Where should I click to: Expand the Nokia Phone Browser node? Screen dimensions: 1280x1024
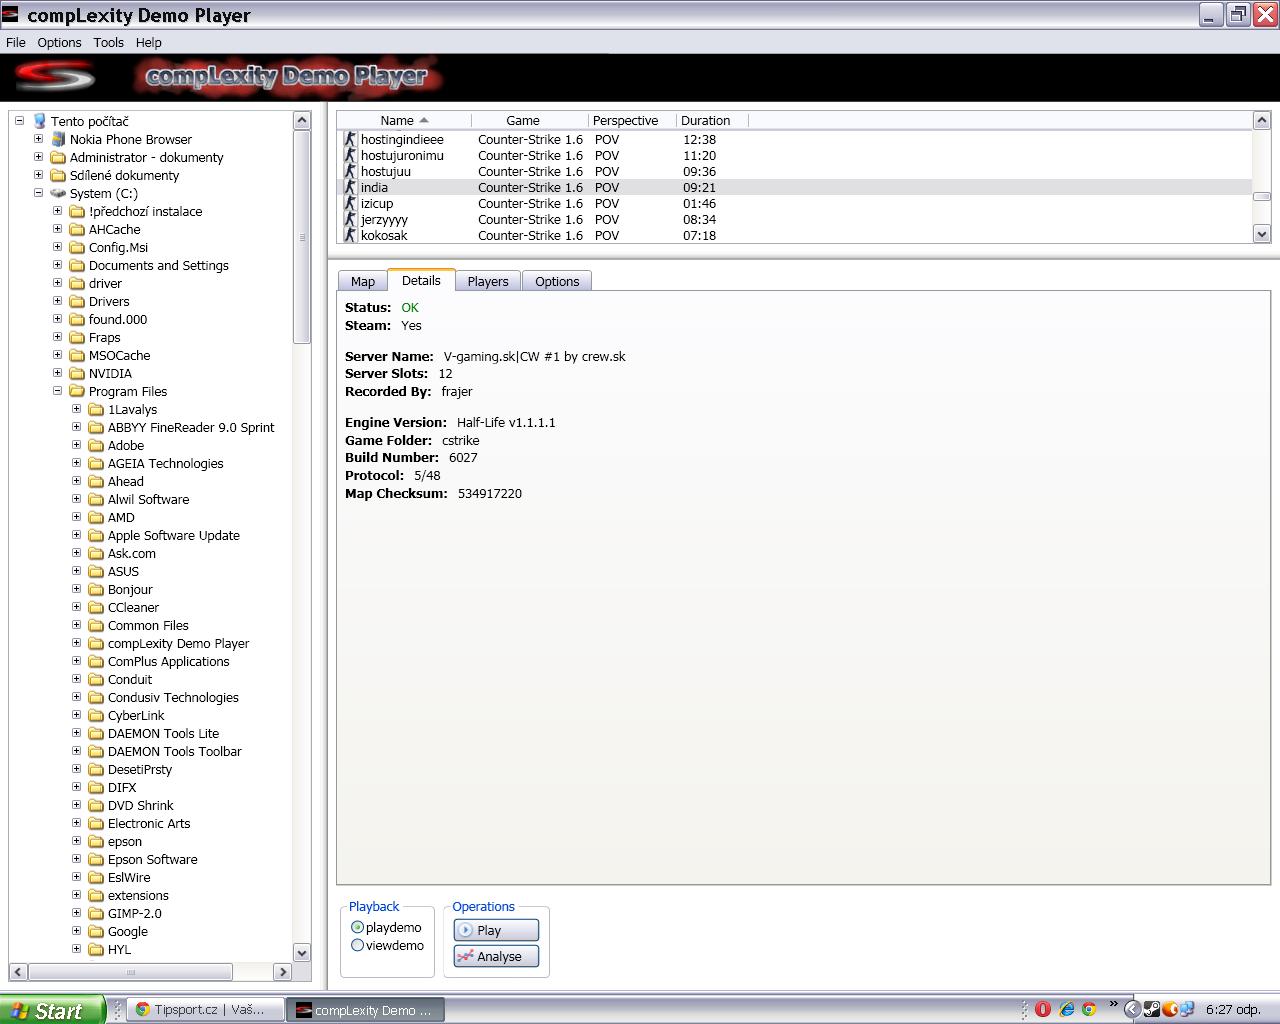tap(38, 139)
